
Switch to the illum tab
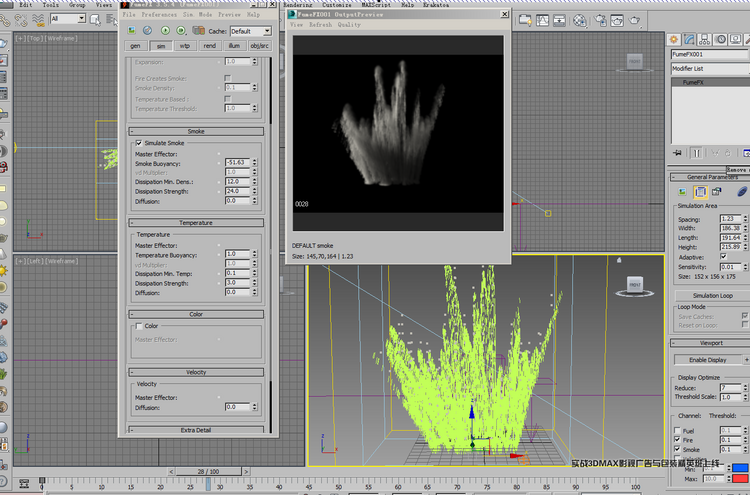[234, 46]
